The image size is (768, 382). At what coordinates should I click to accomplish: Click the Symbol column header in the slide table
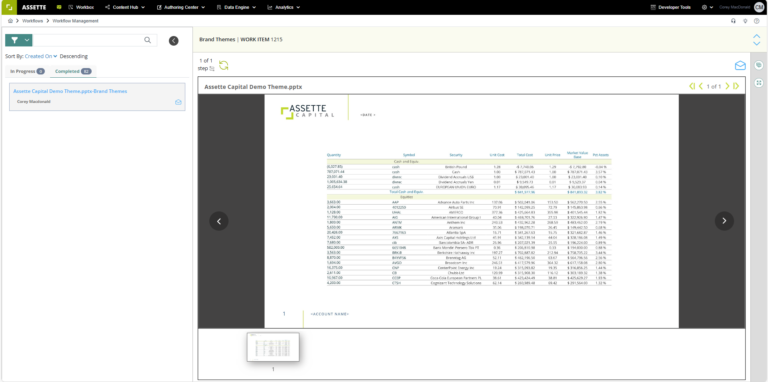pos(408,155)
